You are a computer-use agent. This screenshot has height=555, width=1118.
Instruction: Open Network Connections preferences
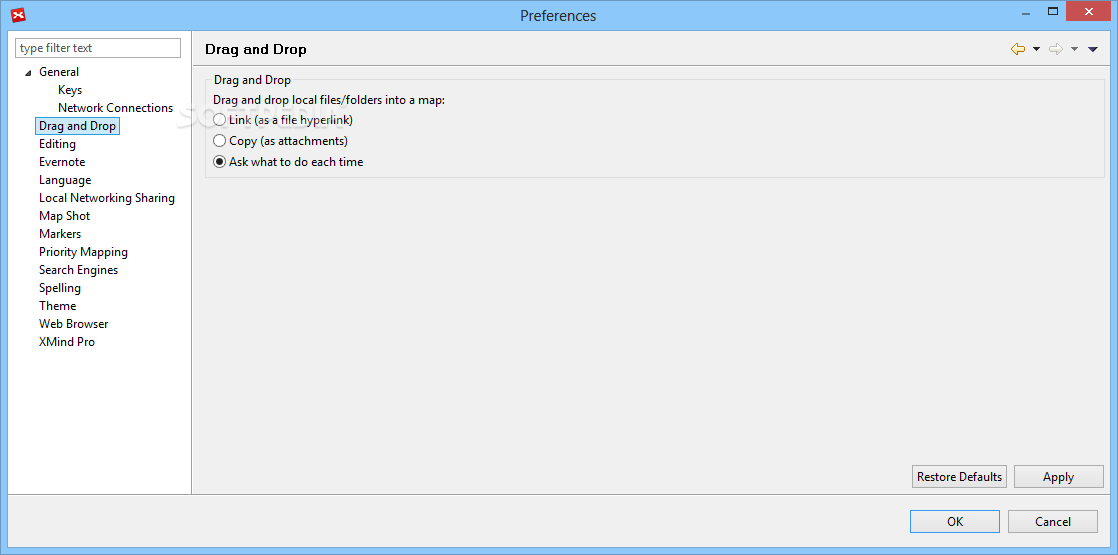(x=116, y=108)
